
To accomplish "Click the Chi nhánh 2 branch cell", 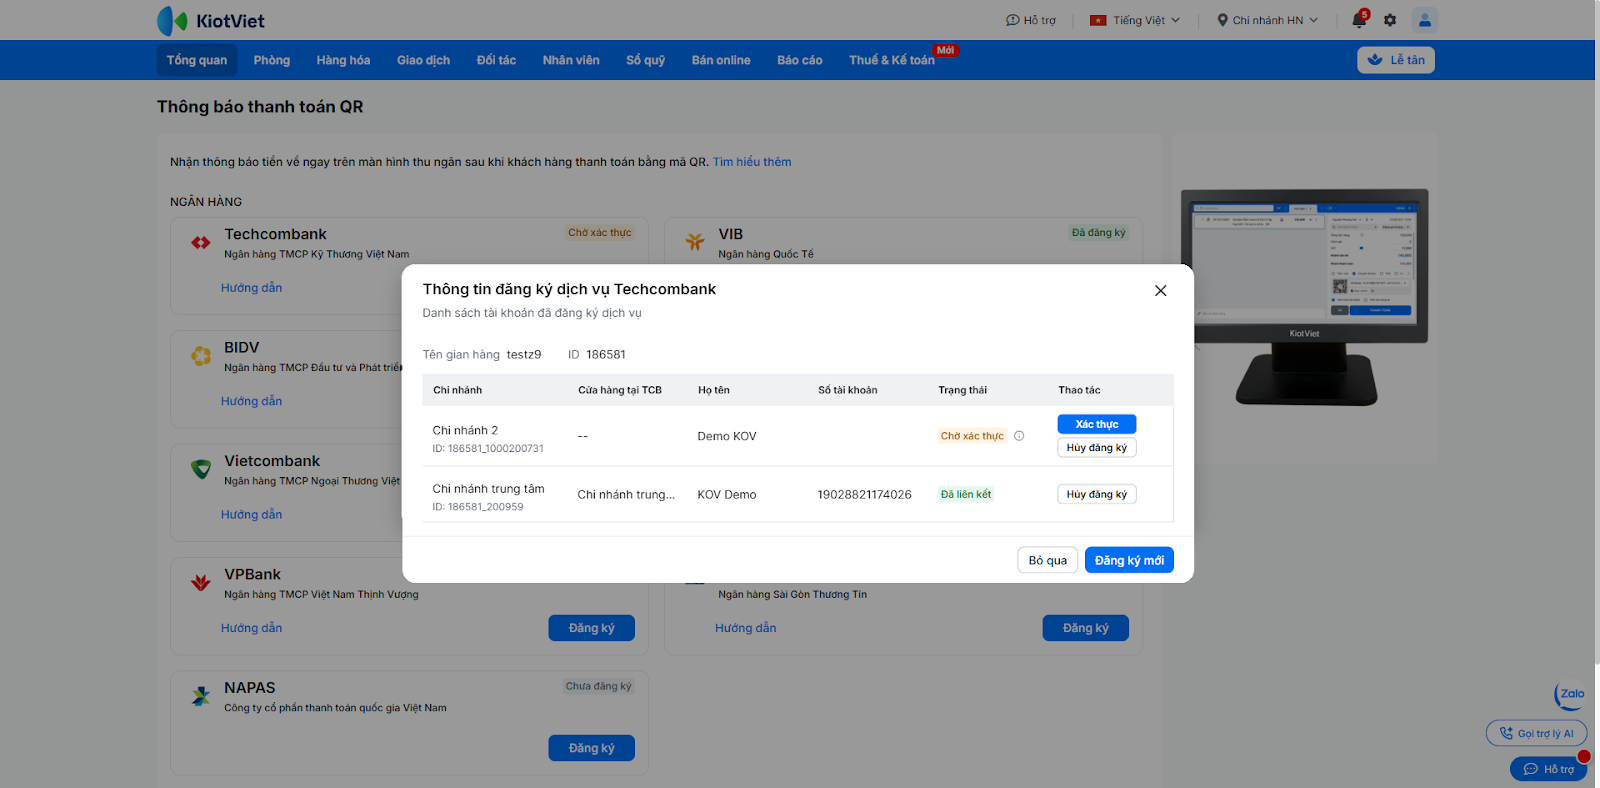I will point(488,438).
